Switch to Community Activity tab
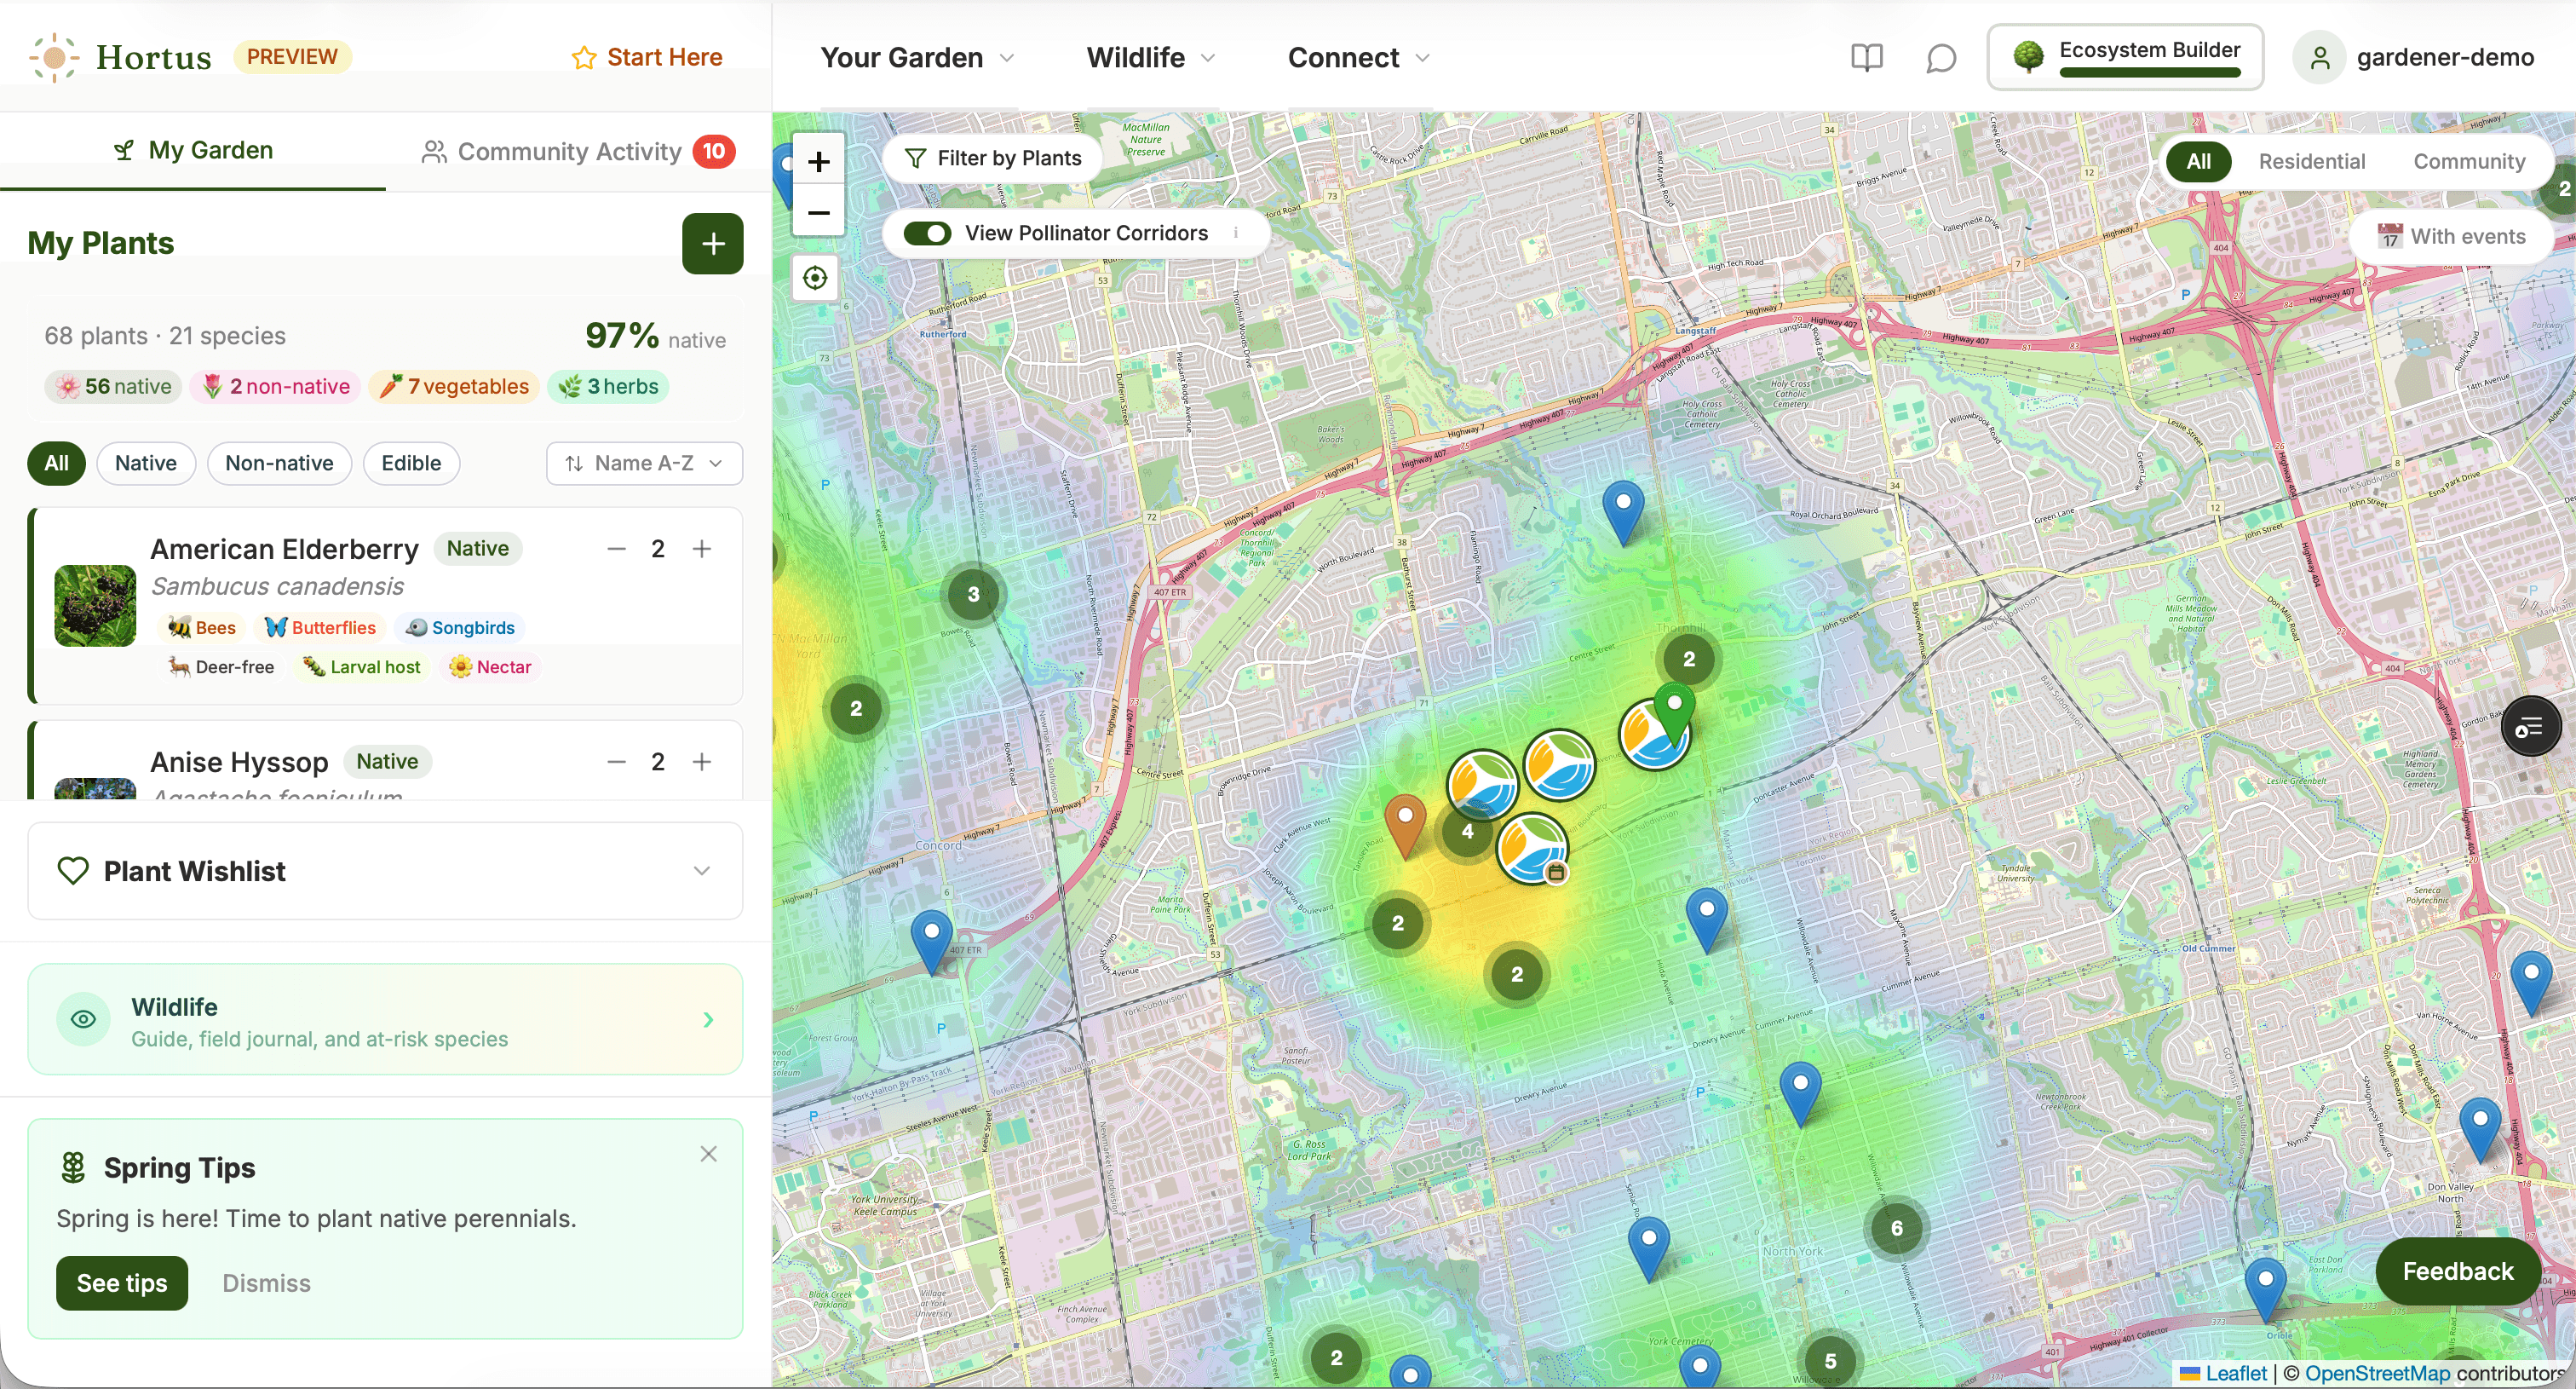2576x1389 pixels. pos(578,151)
